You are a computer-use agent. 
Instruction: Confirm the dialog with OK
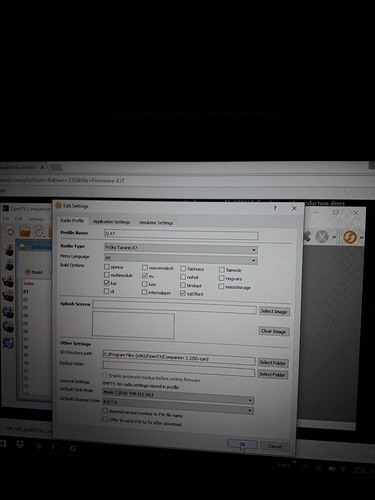tap(243, 444)
